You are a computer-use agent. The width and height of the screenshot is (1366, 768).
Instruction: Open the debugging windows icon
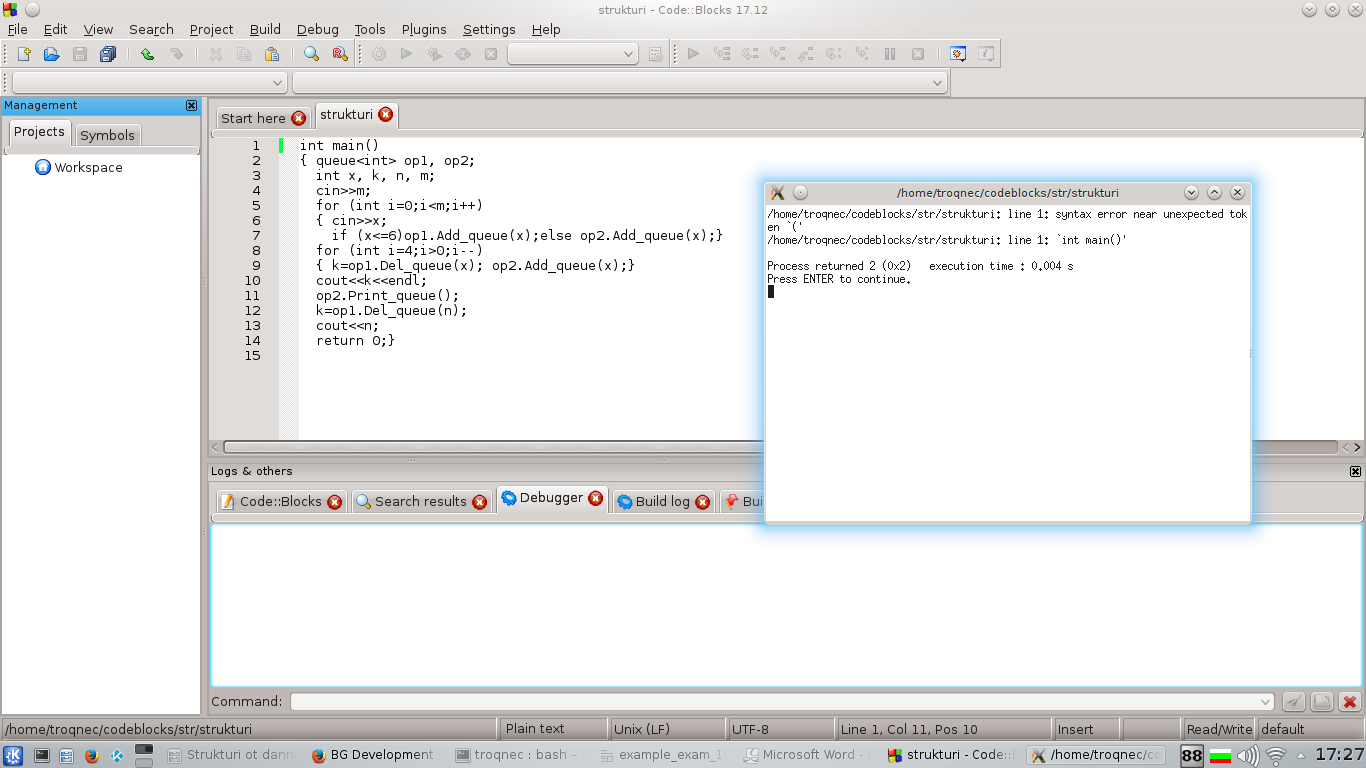958,54
